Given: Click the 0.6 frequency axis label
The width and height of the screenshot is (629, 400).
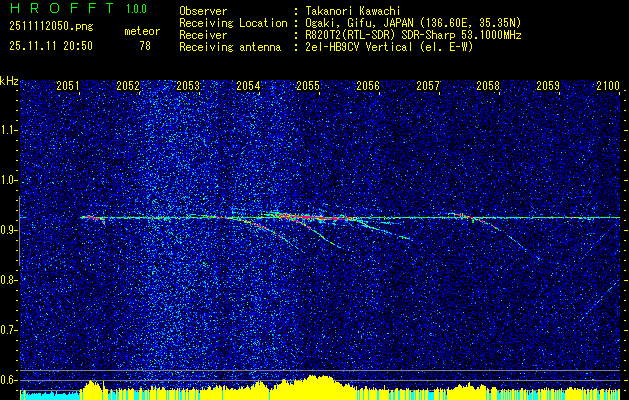Looking at the screenshot, I should pos(9,380).
